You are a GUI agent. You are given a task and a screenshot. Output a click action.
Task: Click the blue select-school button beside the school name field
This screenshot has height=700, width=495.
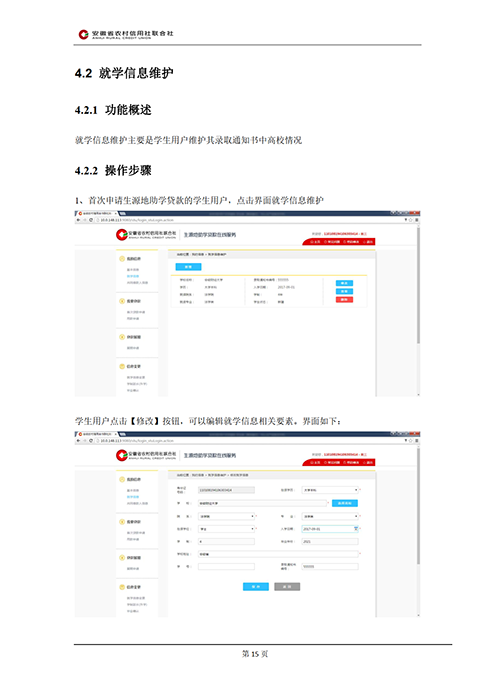coord(345,503)
